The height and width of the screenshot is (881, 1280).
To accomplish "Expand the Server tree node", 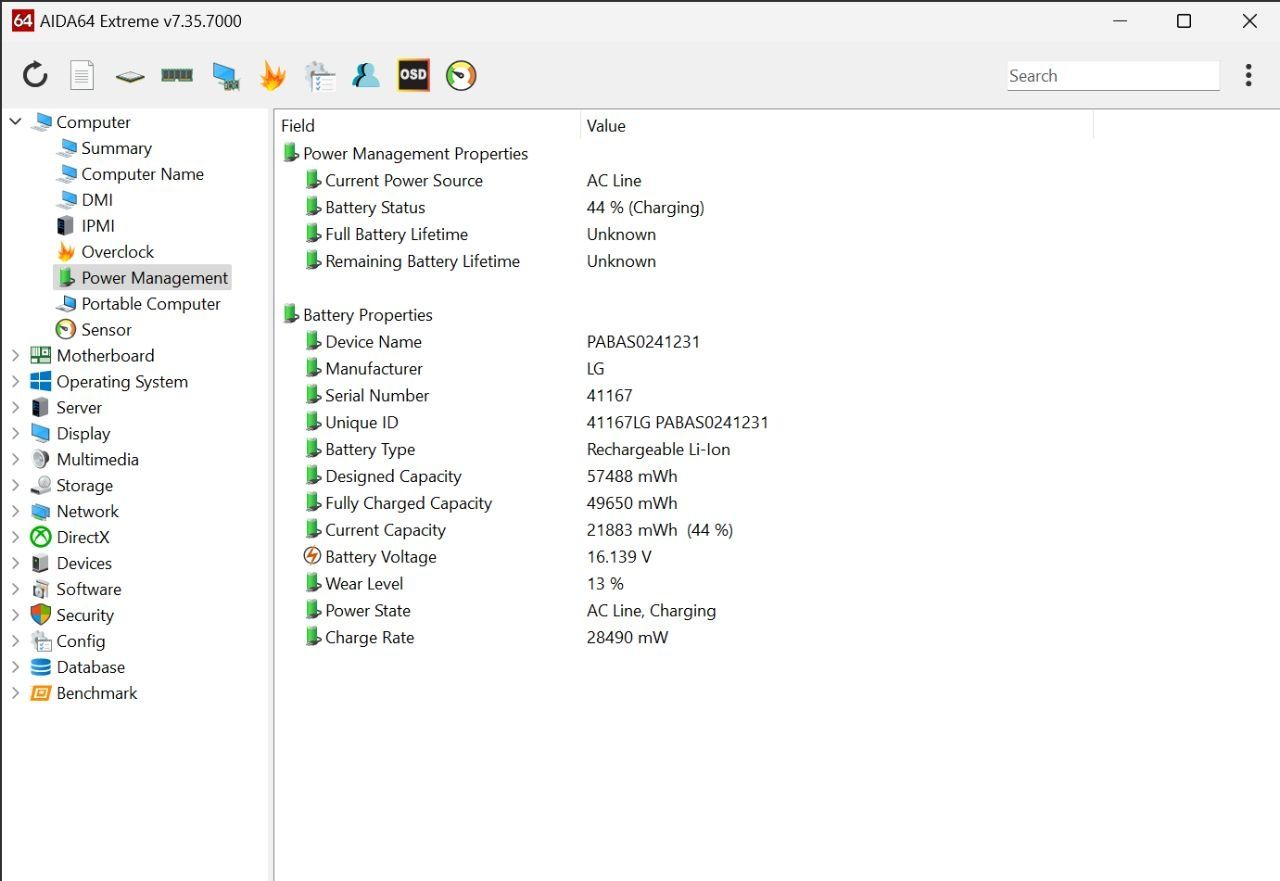I will click(16, 408).
